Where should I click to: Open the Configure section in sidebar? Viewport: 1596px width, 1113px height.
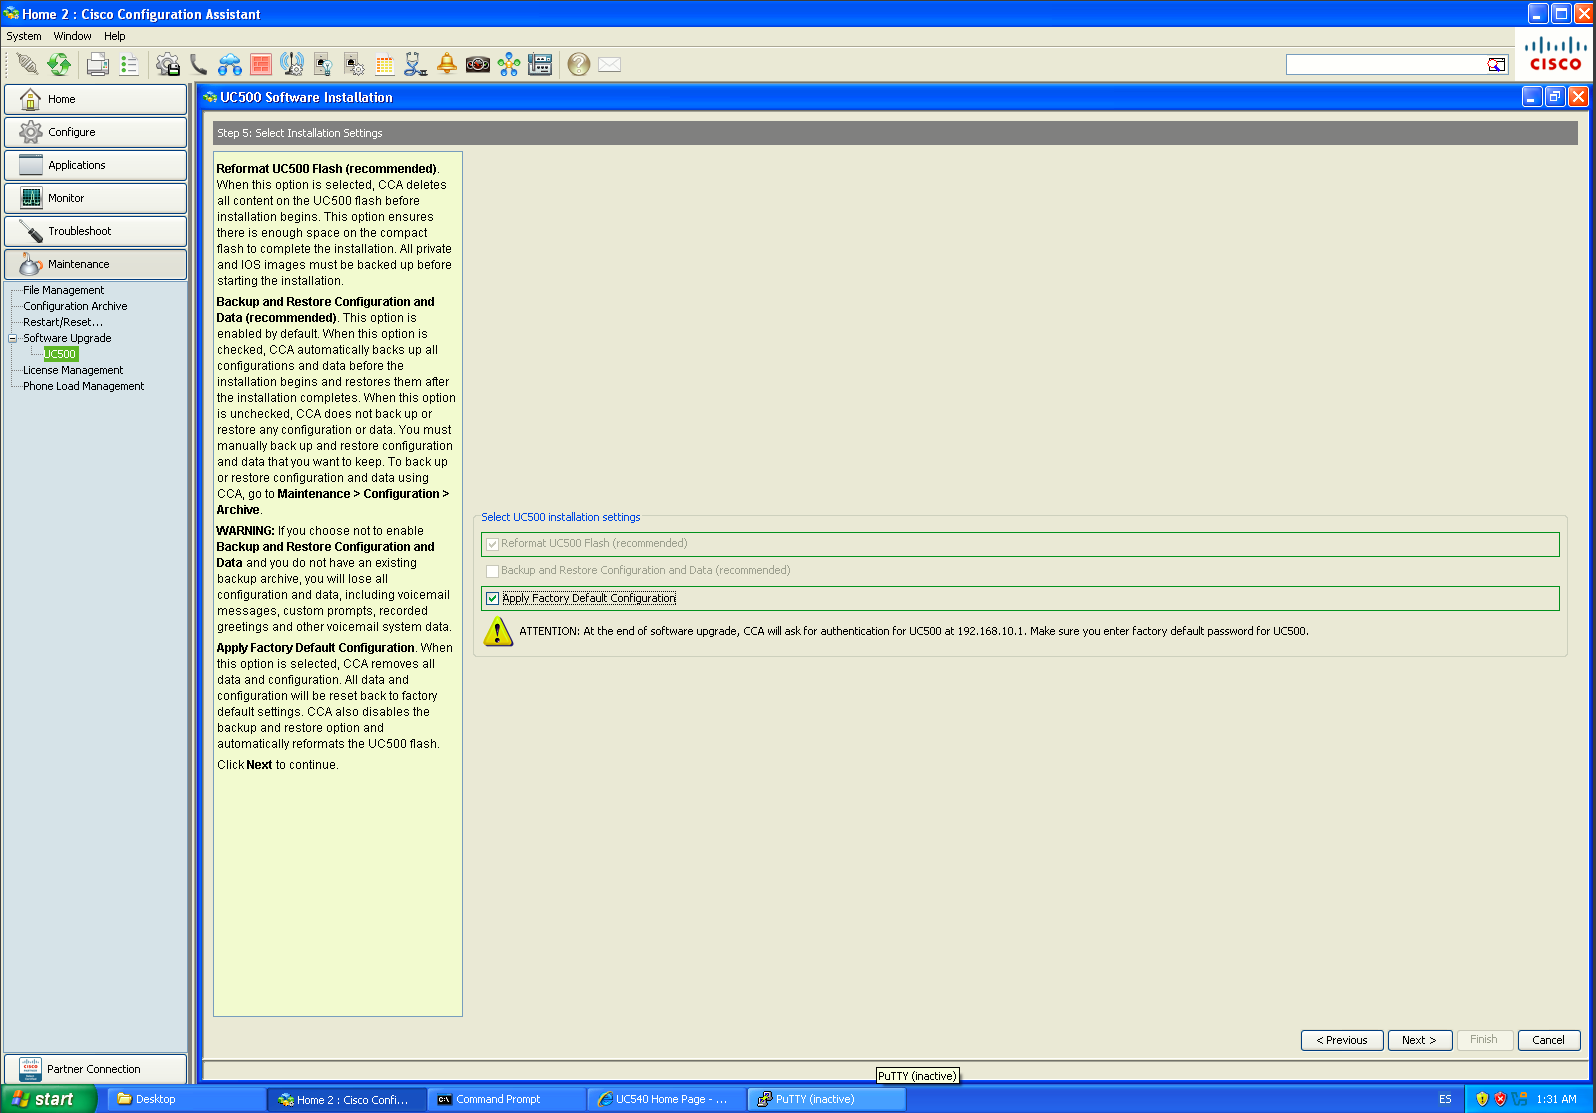[95, 132]
